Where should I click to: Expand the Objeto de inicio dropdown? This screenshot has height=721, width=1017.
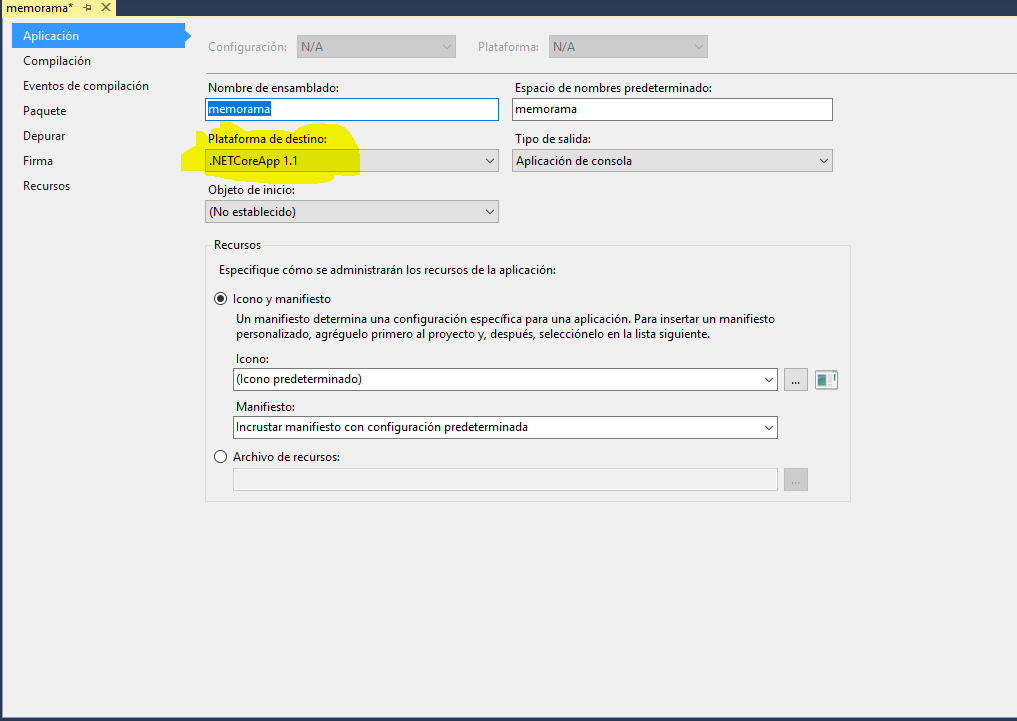[x=352, y=212]
